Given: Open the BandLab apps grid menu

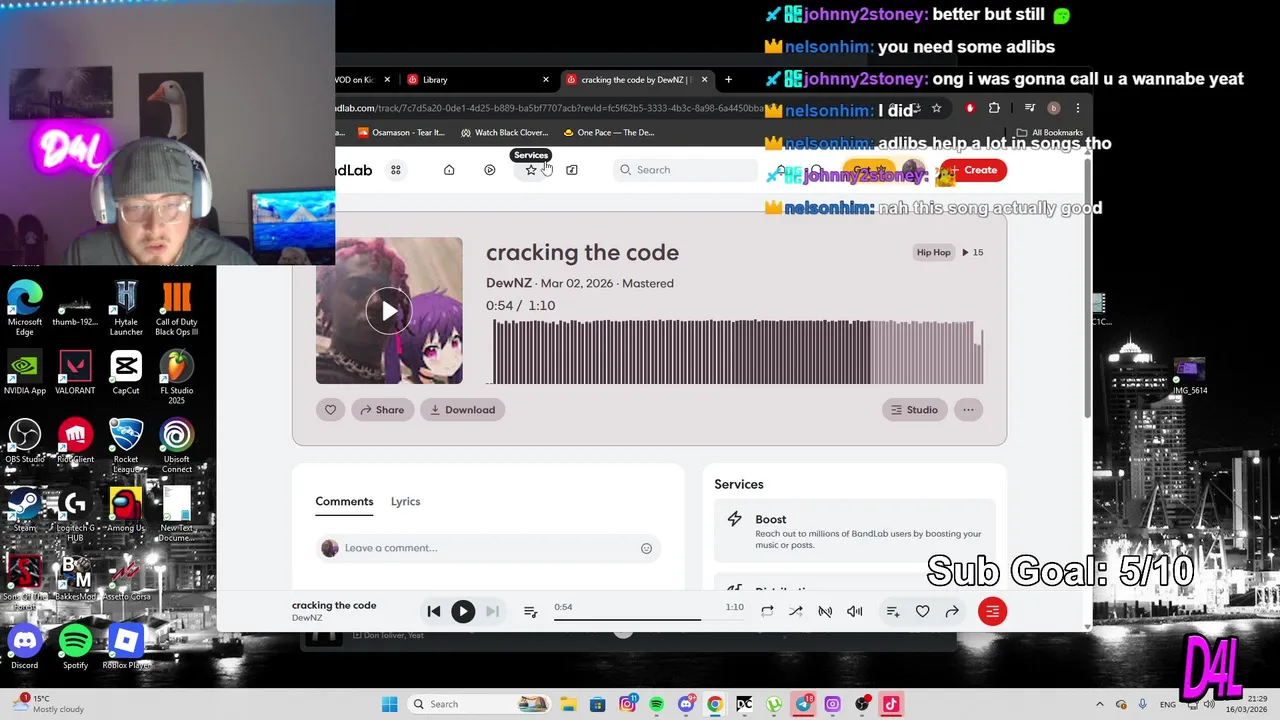Looking at the screenshot, I should point(396,170).
